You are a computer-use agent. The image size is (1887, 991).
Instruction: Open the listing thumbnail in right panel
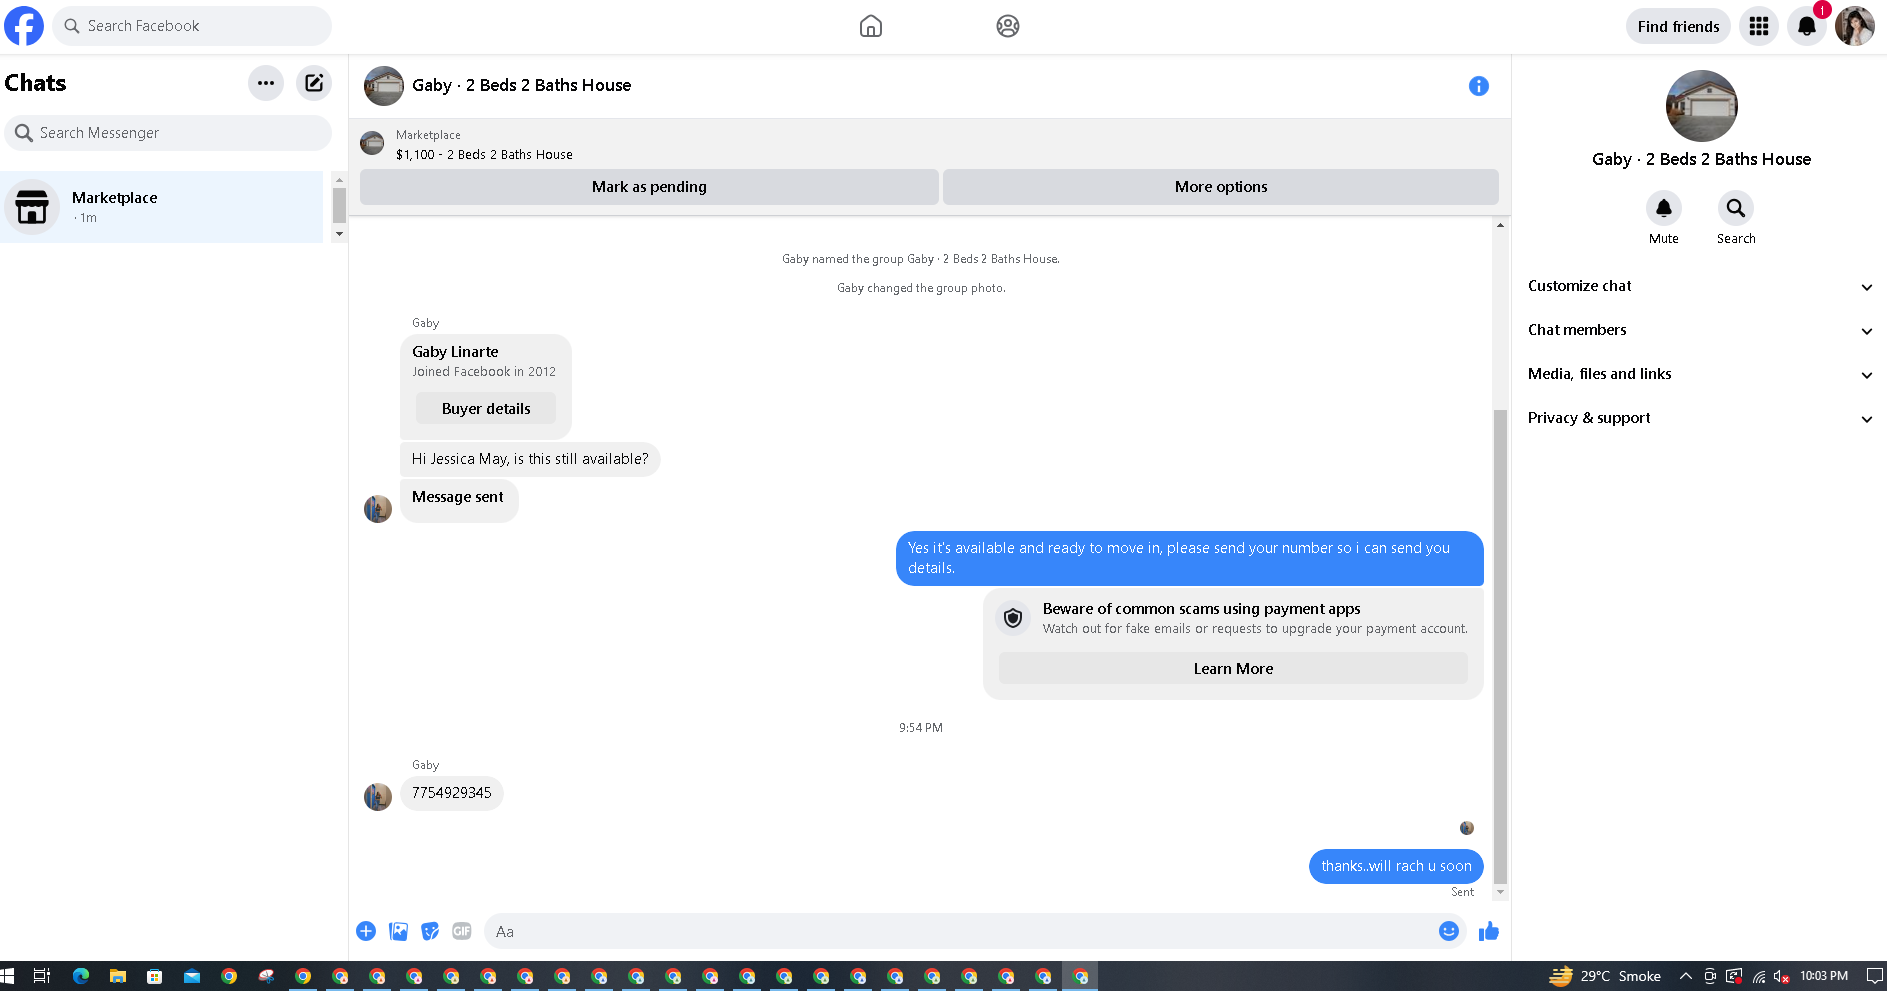[x=1701, y=106]
